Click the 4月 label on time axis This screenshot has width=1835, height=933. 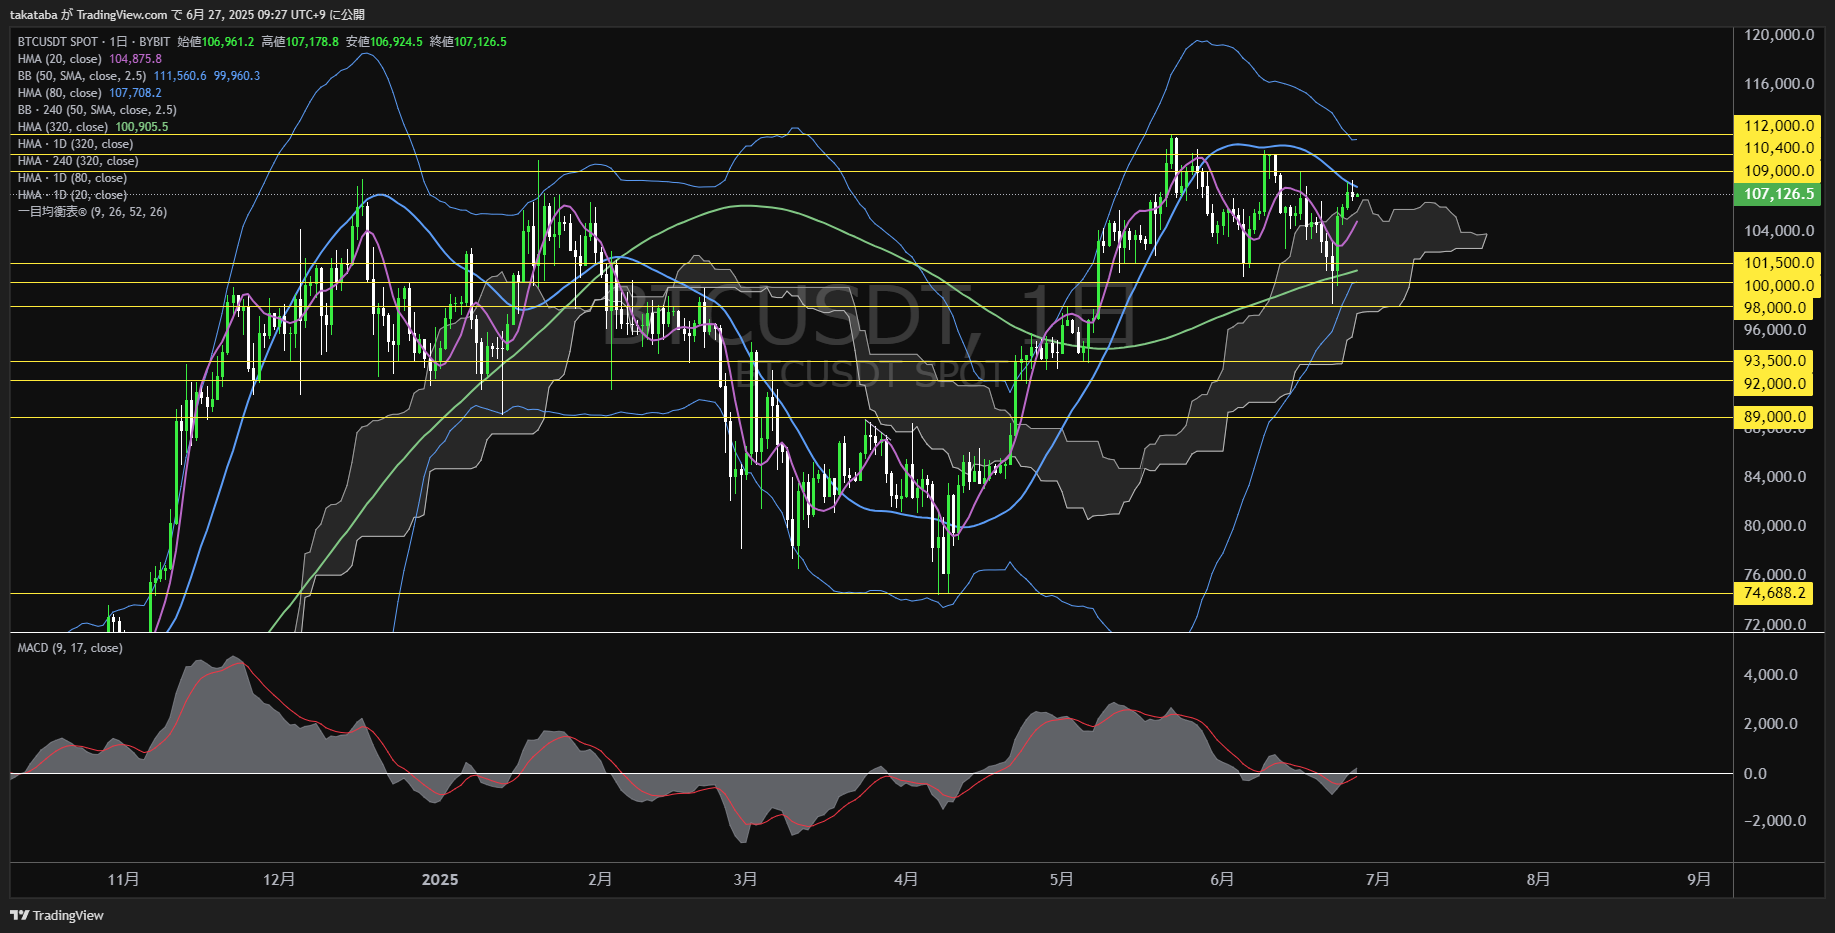click(x=906, y=879)
